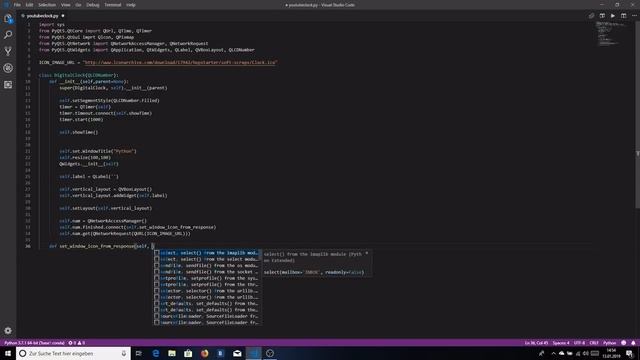This screenshot has height=360, width=640.
Task: Click the feedback smiley in status bar
Action: point(623,343)
